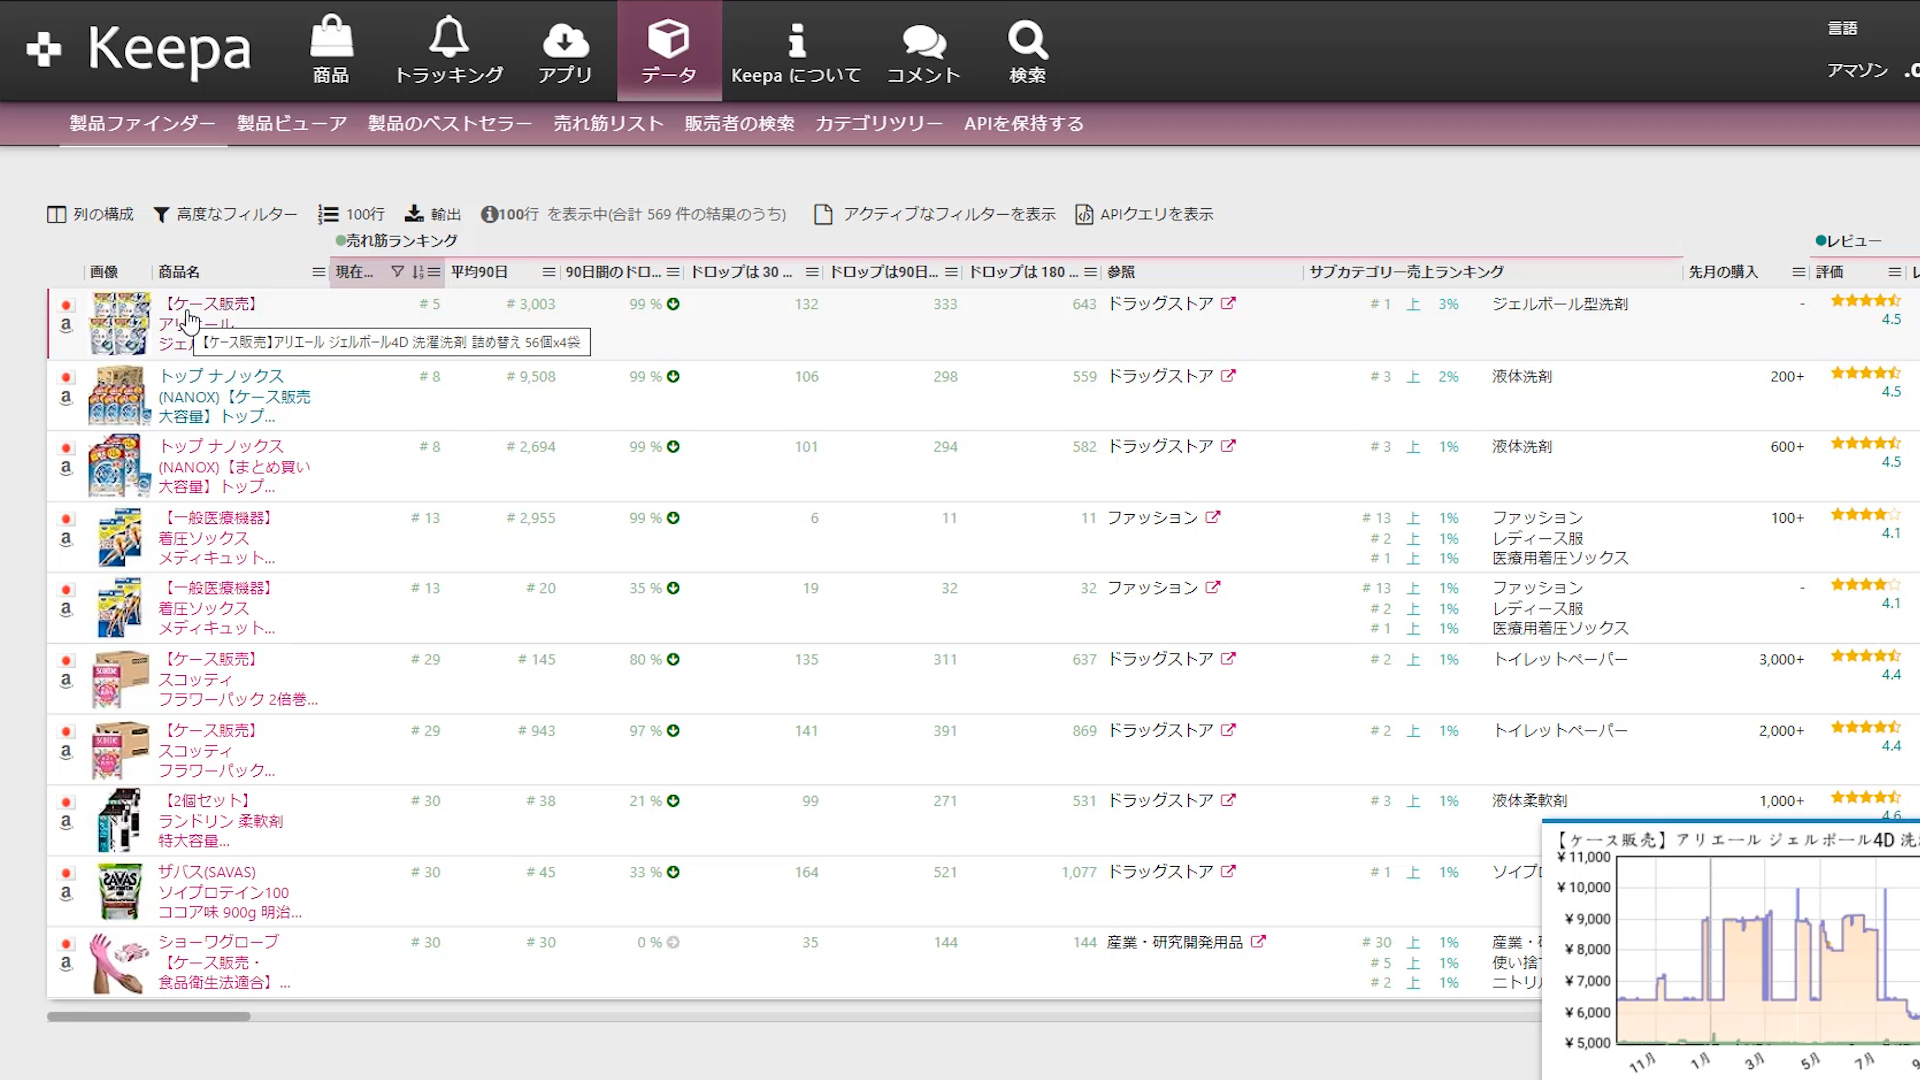Image resolution: width=1920 pixels, height=1080 pixels.
Task: Click the 輸出 export button
Action: point(433,214)
